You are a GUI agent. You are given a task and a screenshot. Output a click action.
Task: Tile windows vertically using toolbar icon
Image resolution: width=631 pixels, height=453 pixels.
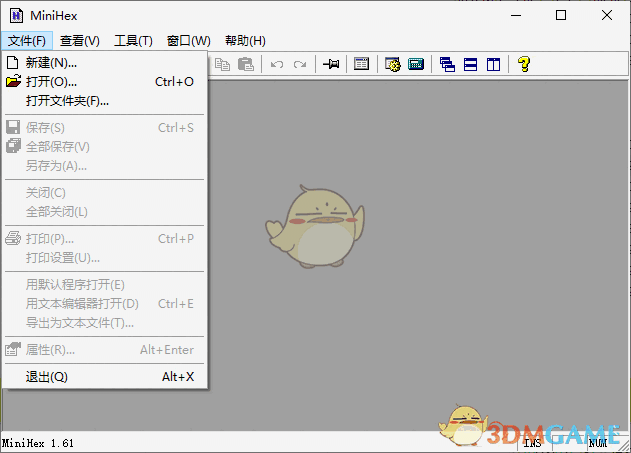(493, 64)
